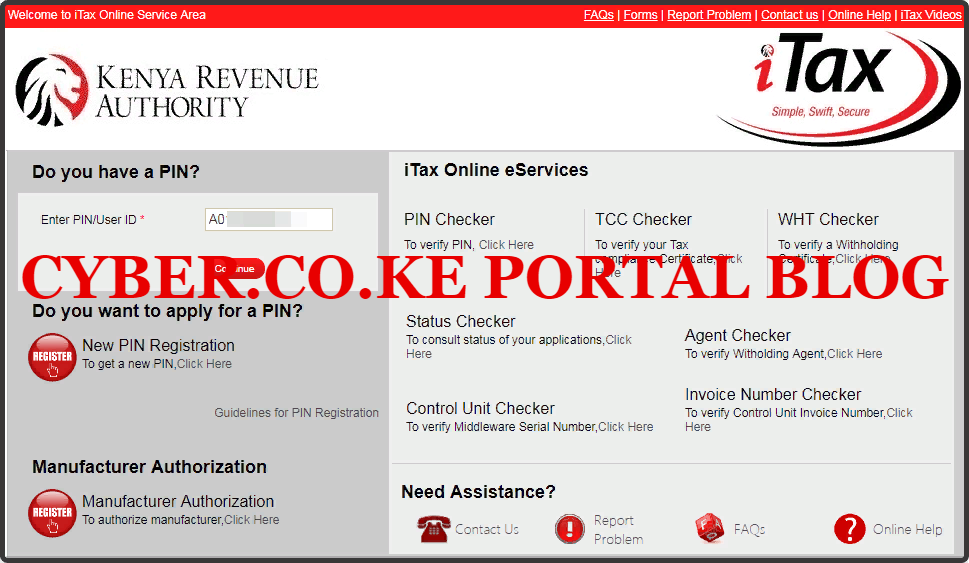Select Report Problem in the top bar
This screenshot has height=563, width=969.
click(709, 15)
